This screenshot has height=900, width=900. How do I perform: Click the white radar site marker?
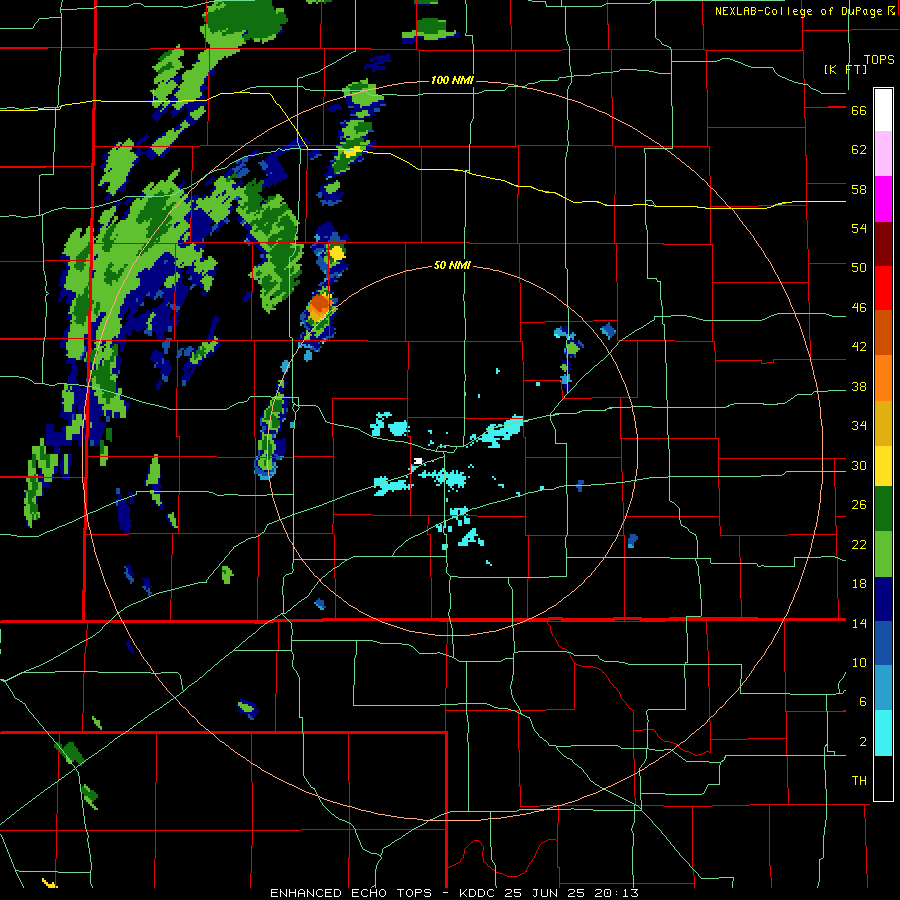tap(418, 461)
